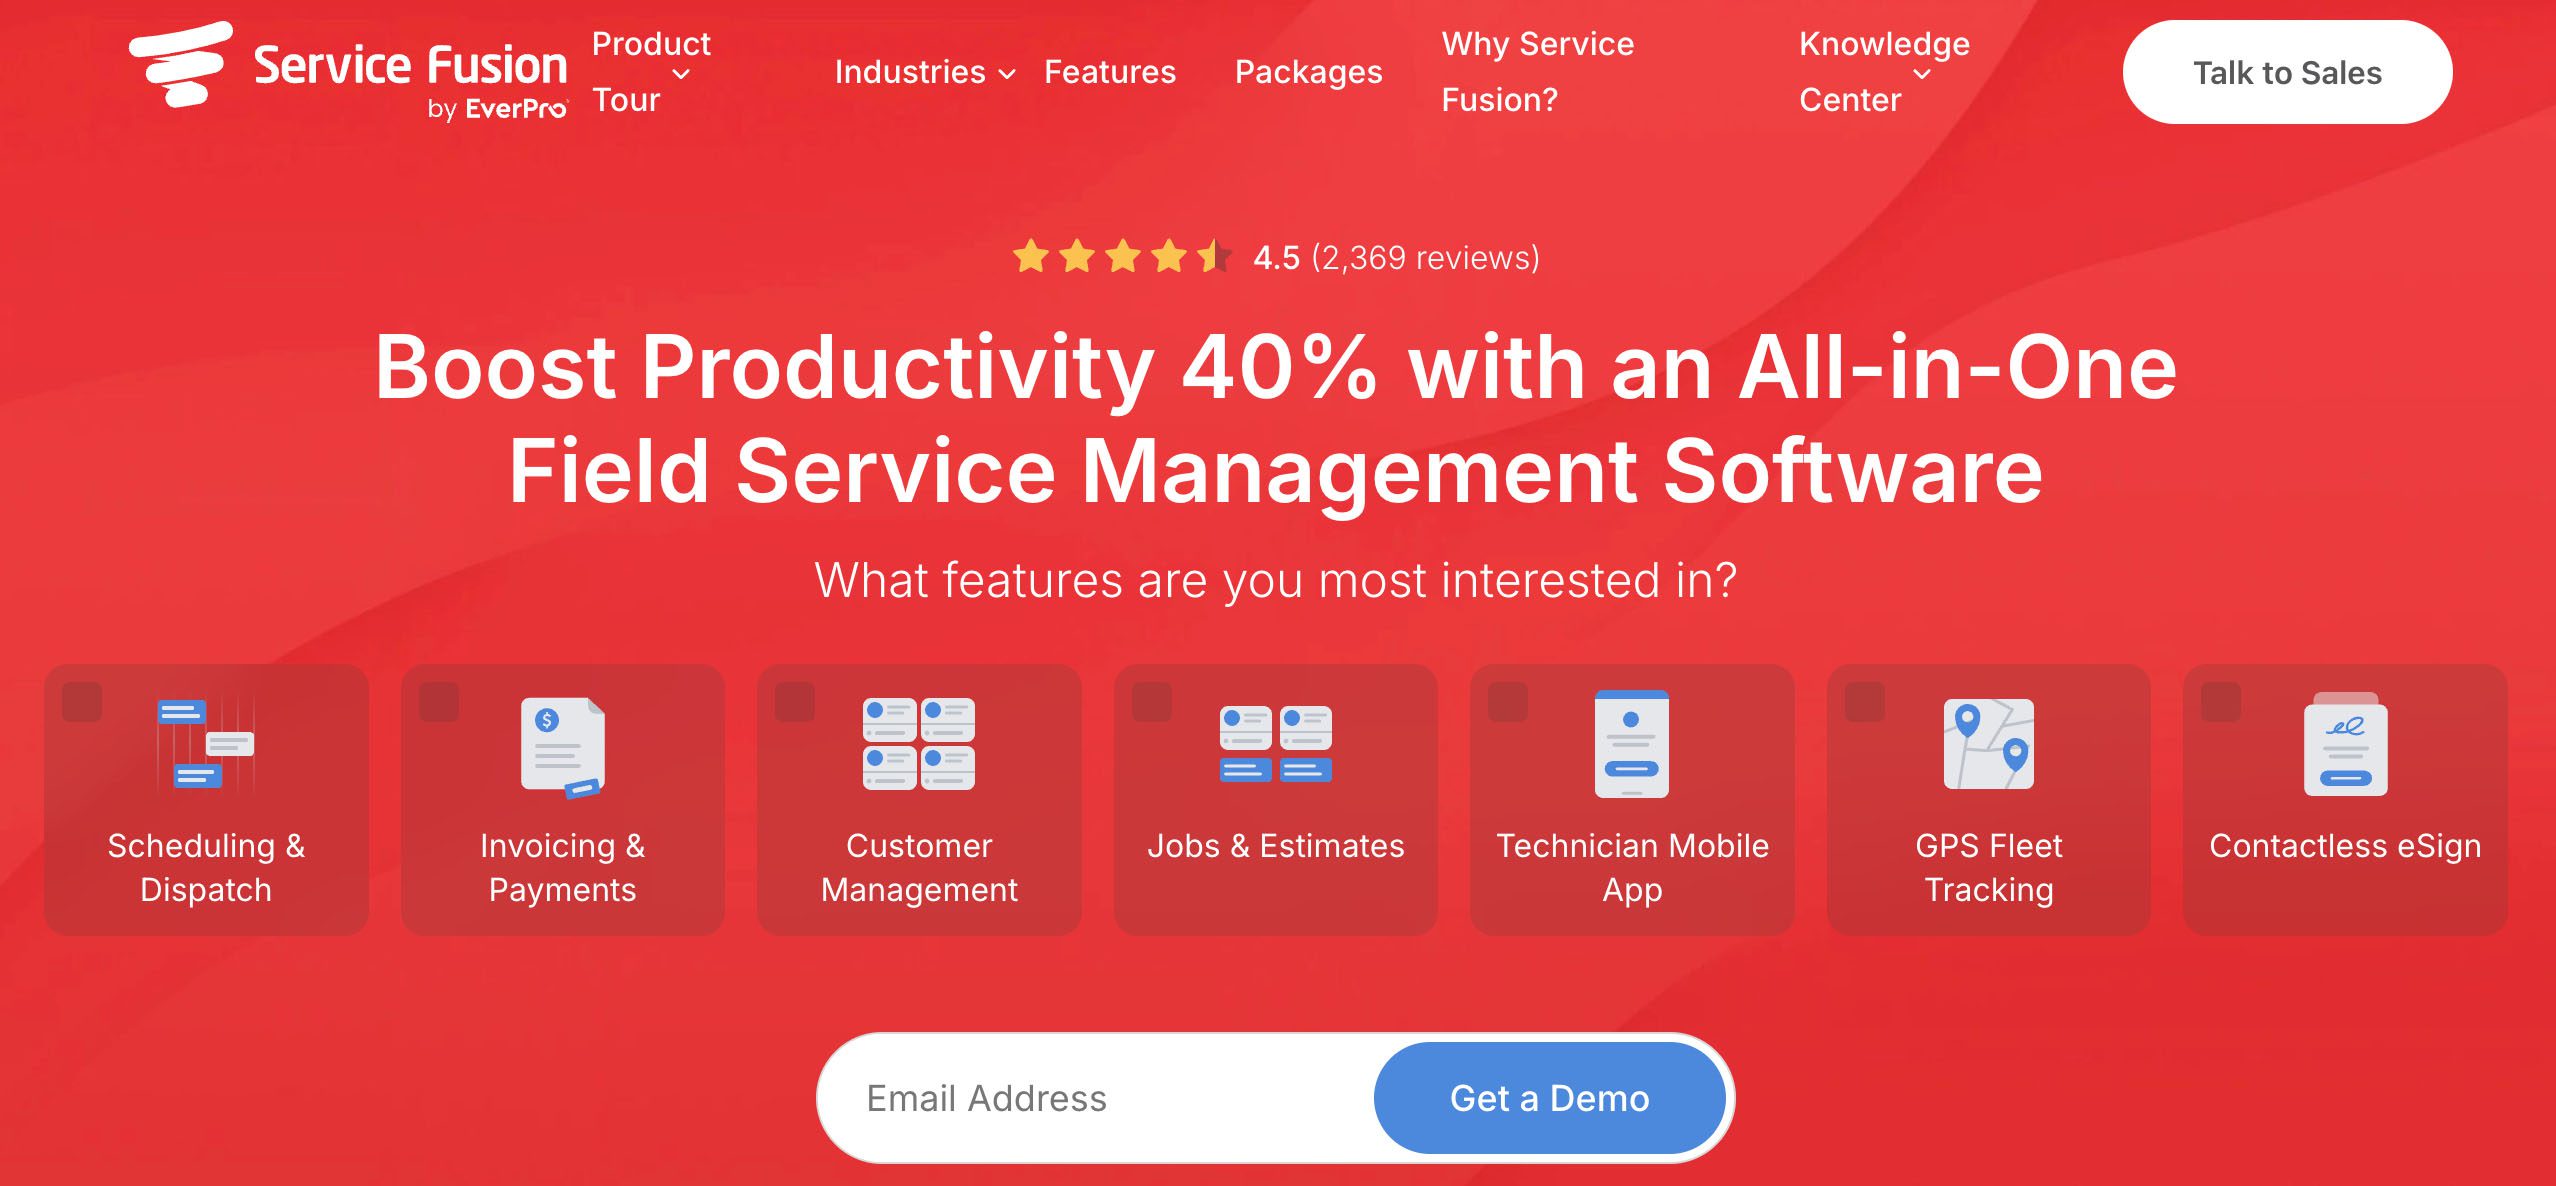
Task: Expand the Product Tour dropdown
Action: (650, 71)
